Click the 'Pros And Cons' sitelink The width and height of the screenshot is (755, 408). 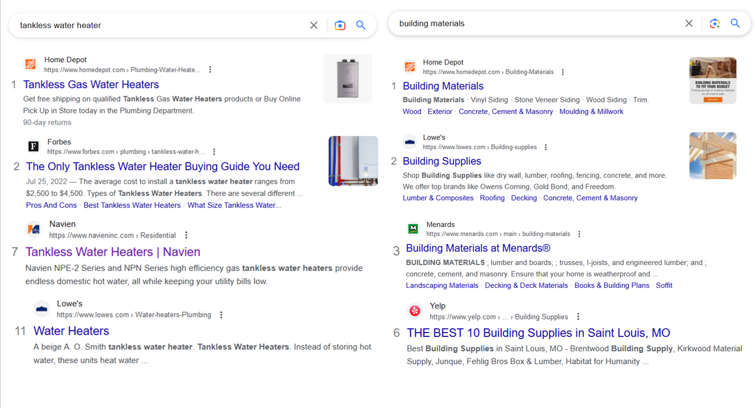tap(51, 205)
